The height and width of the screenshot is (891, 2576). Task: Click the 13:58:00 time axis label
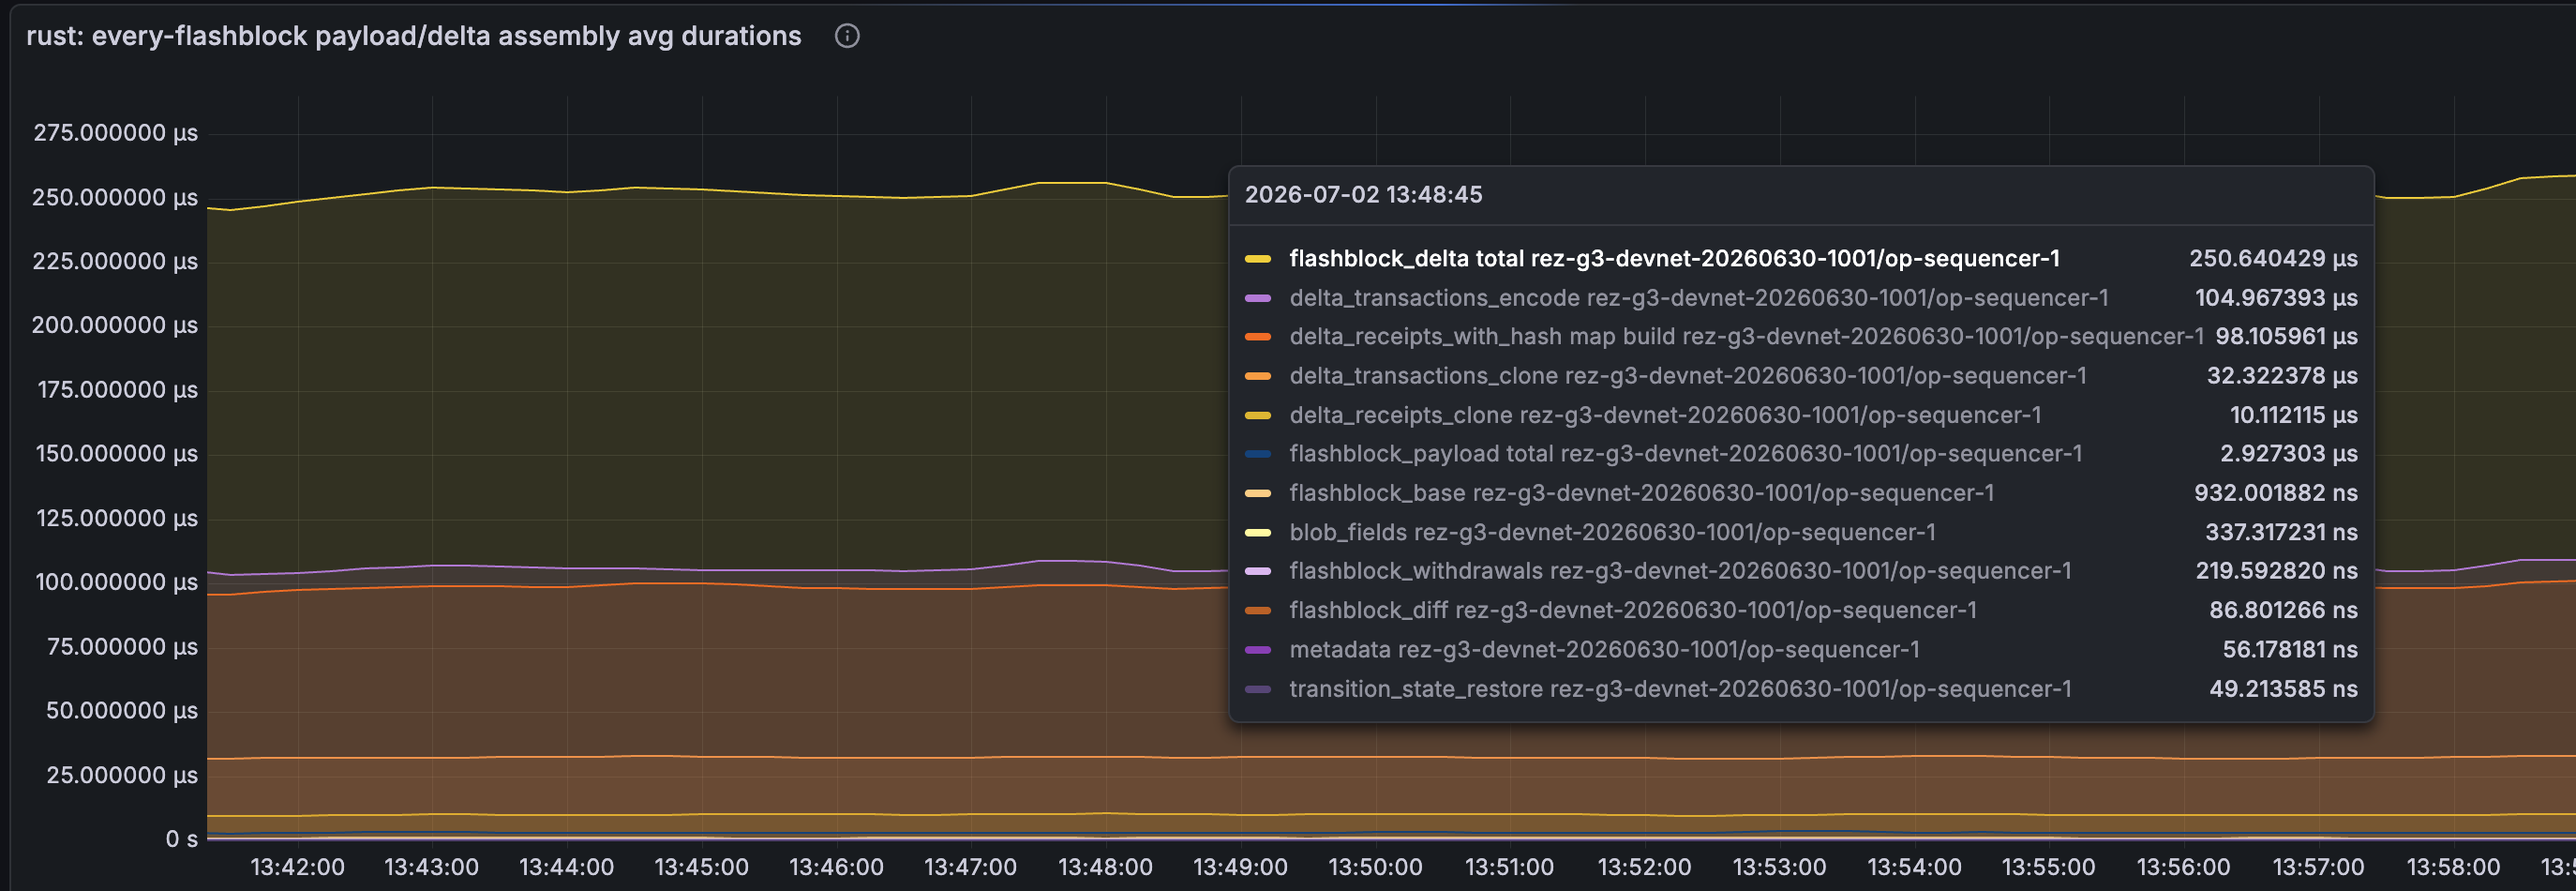click(2453, 867)
